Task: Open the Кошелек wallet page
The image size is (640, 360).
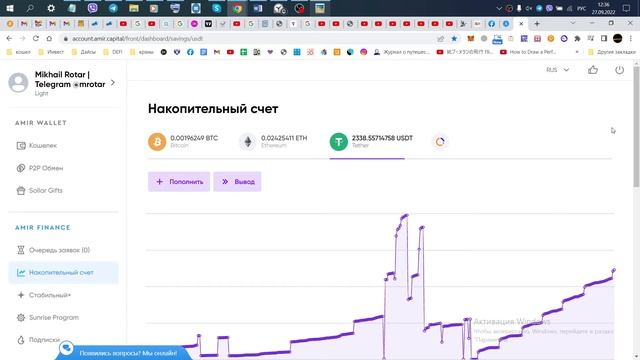Action: [x=37, y=145]
